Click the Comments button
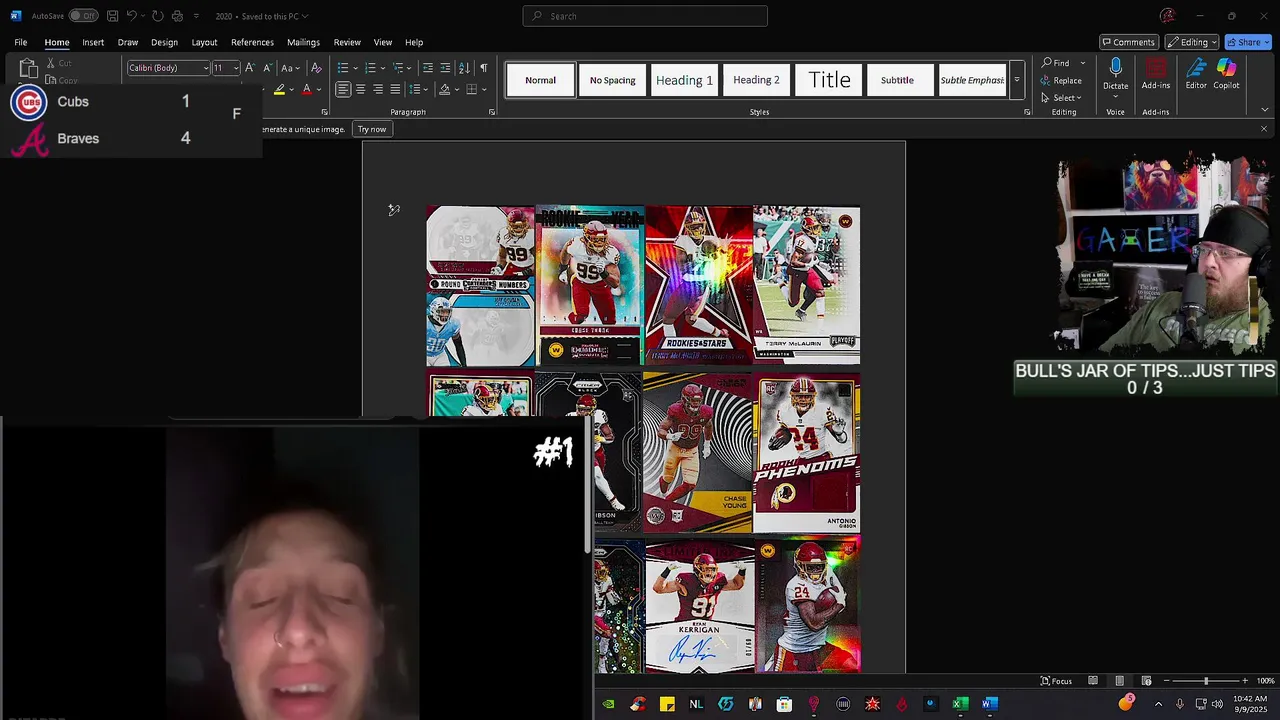 click(1129, 42)
